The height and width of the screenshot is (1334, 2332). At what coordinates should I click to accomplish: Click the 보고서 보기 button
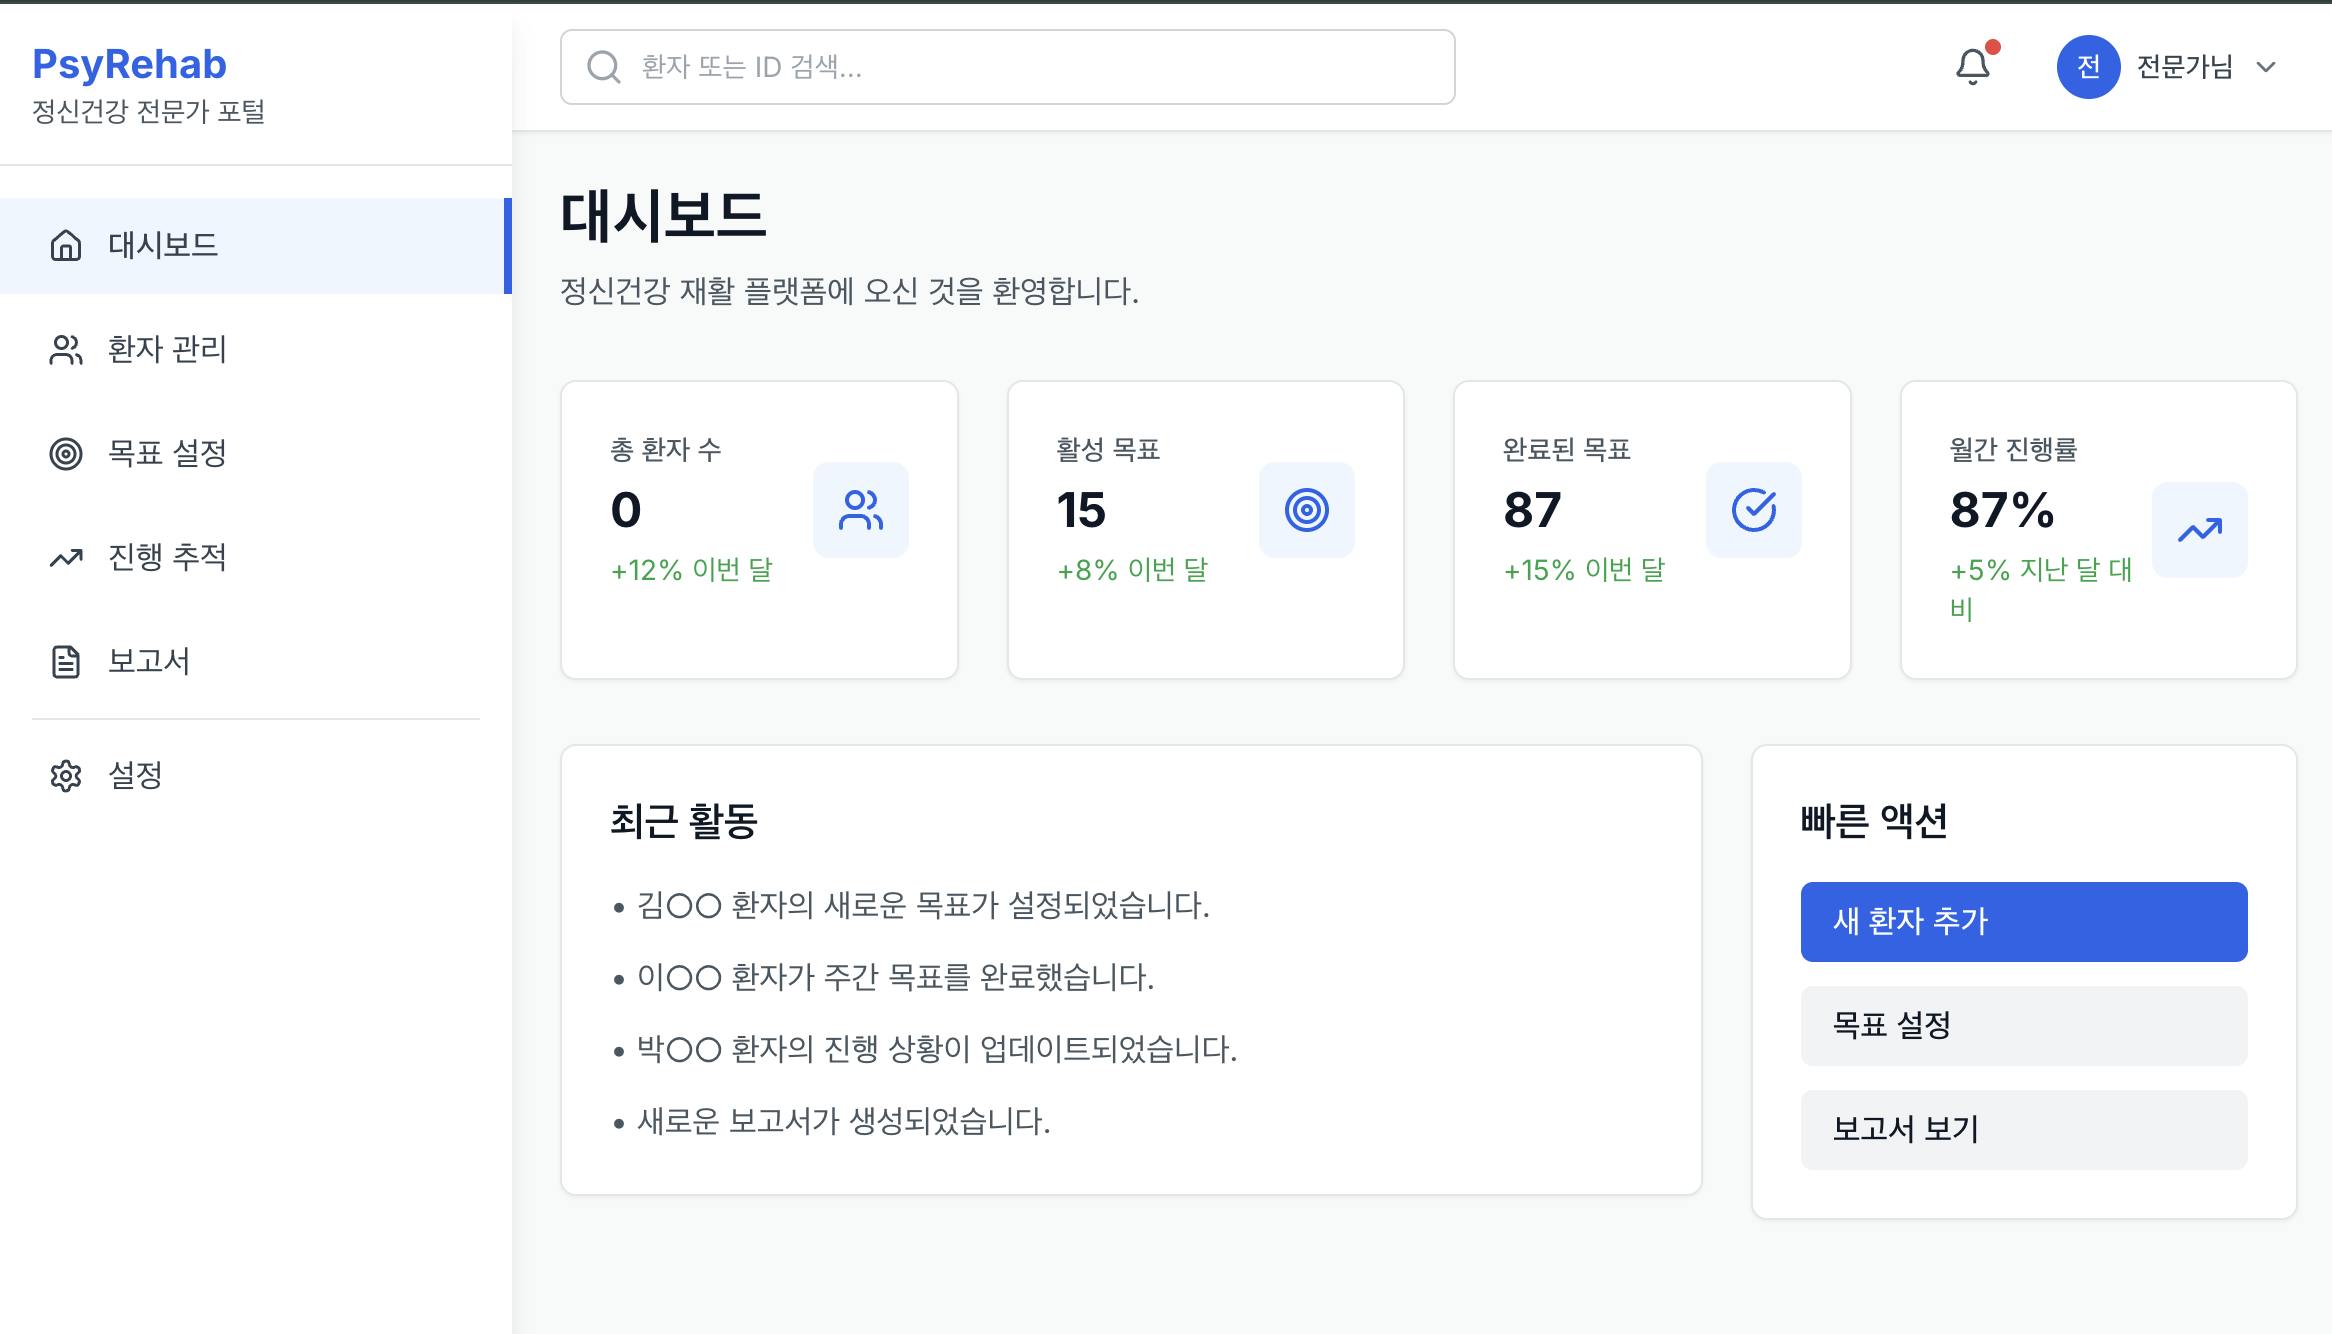(x=2024, y=1130)
